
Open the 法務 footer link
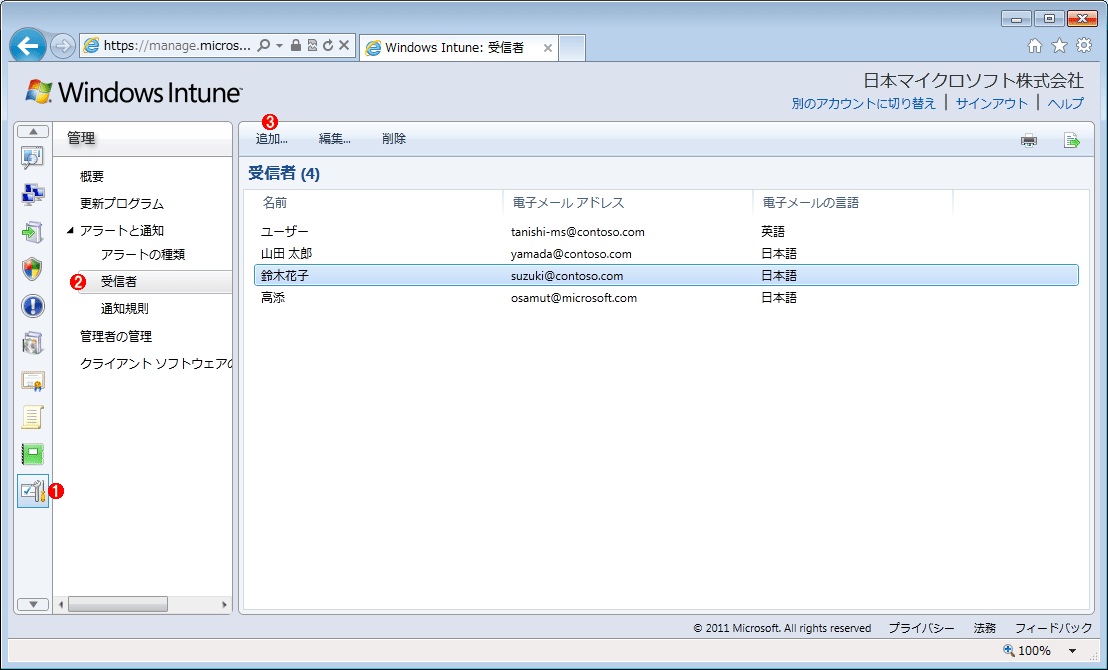click(x=984, y=628)
